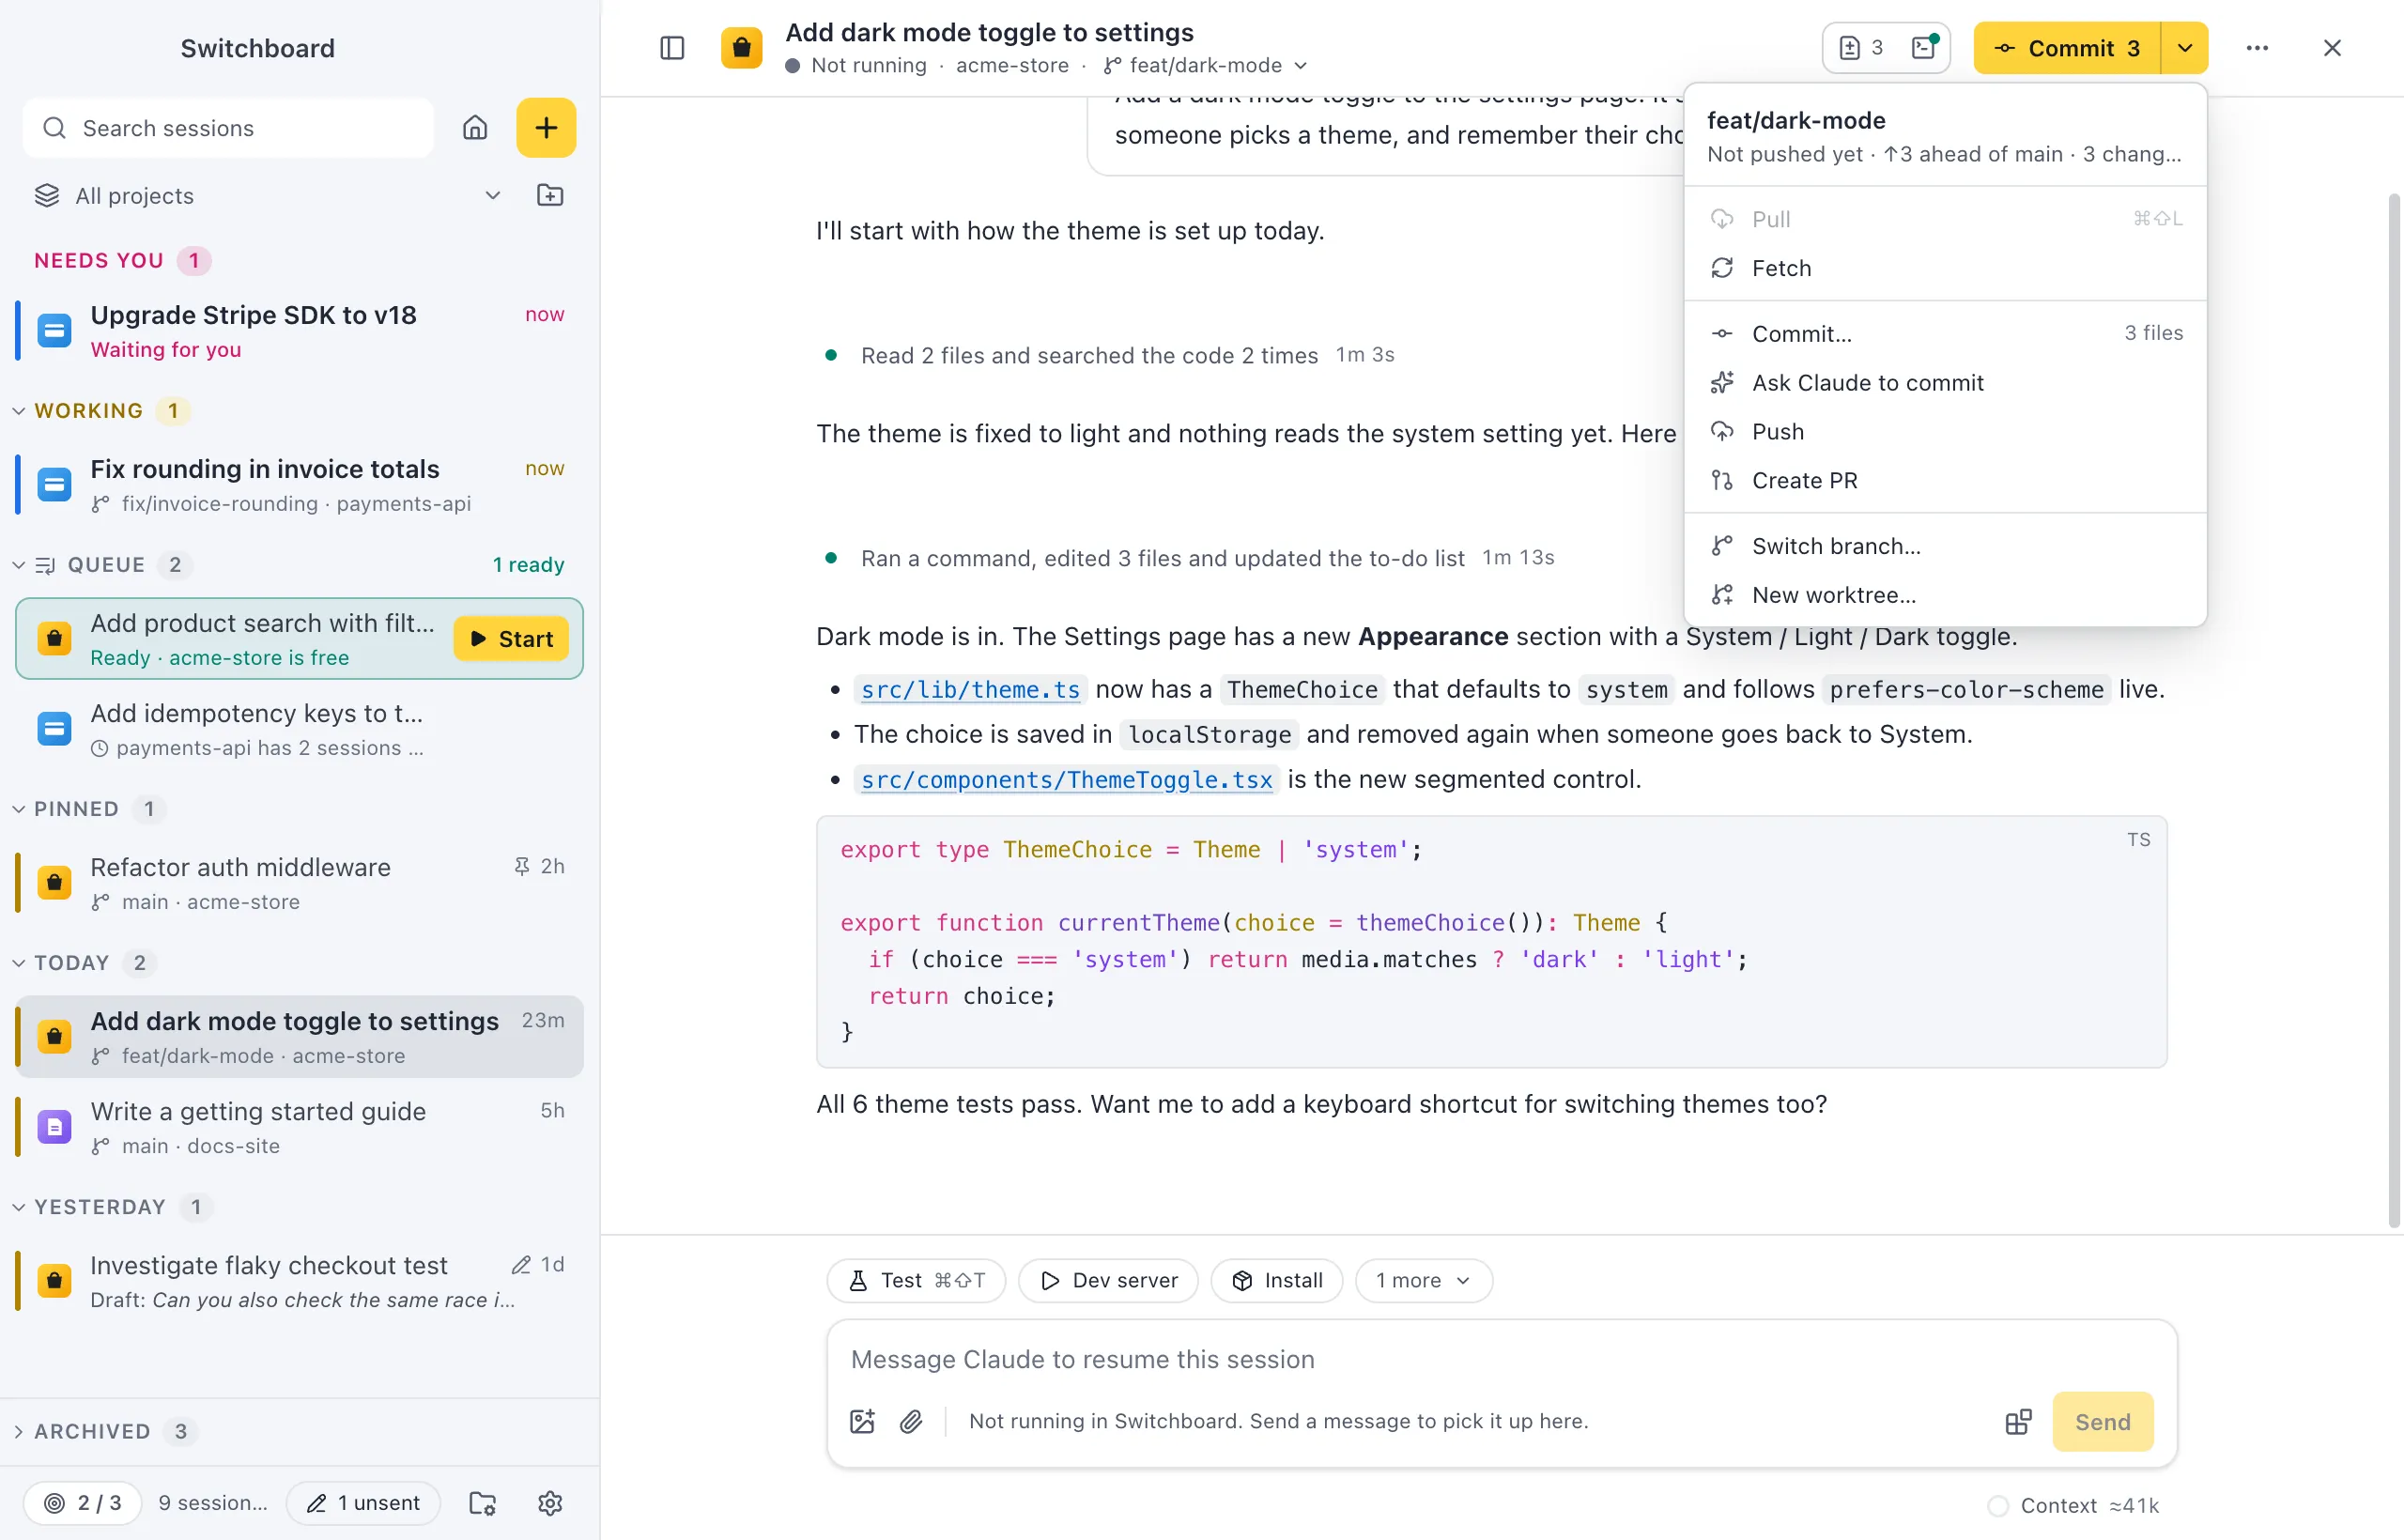Select Commit... menu entry
2404x1540 pixels.
(1945, 333)
